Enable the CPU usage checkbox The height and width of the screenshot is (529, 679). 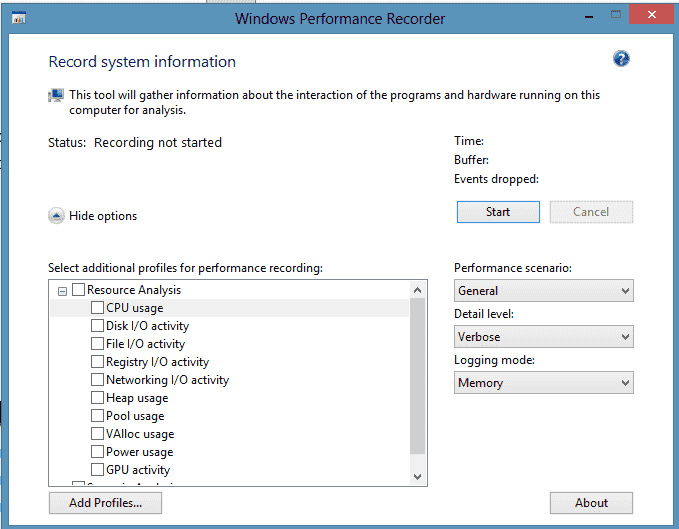[x=98, y=308]
